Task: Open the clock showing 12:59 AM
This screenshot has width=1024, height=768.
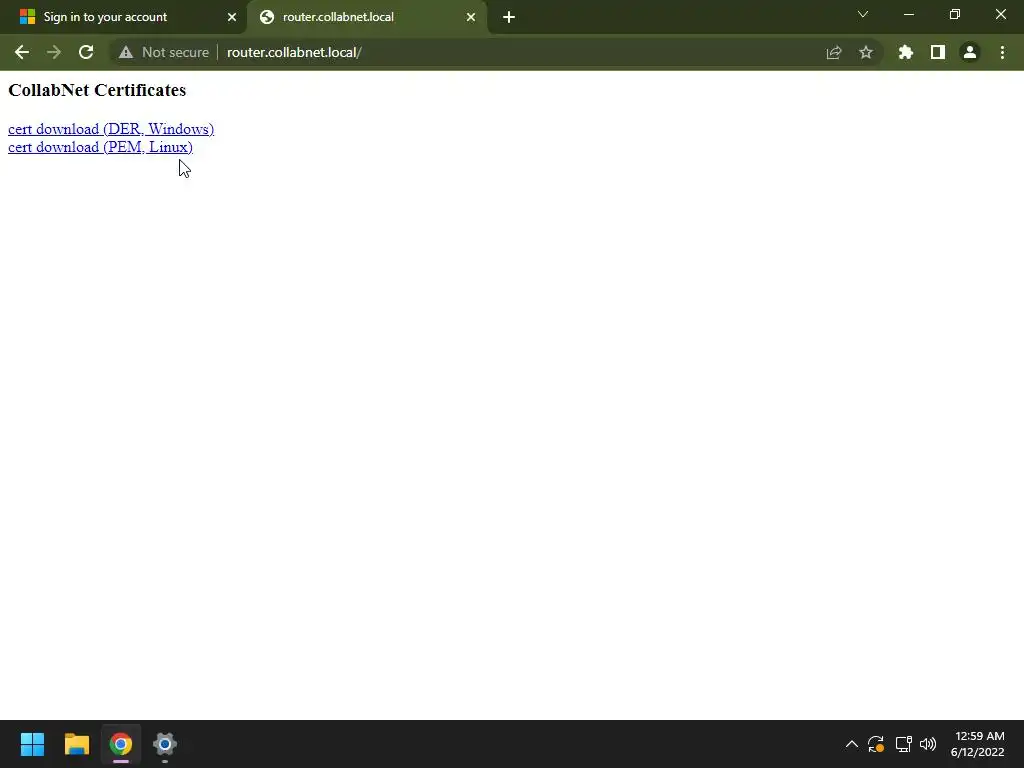Action: [978, 744]
